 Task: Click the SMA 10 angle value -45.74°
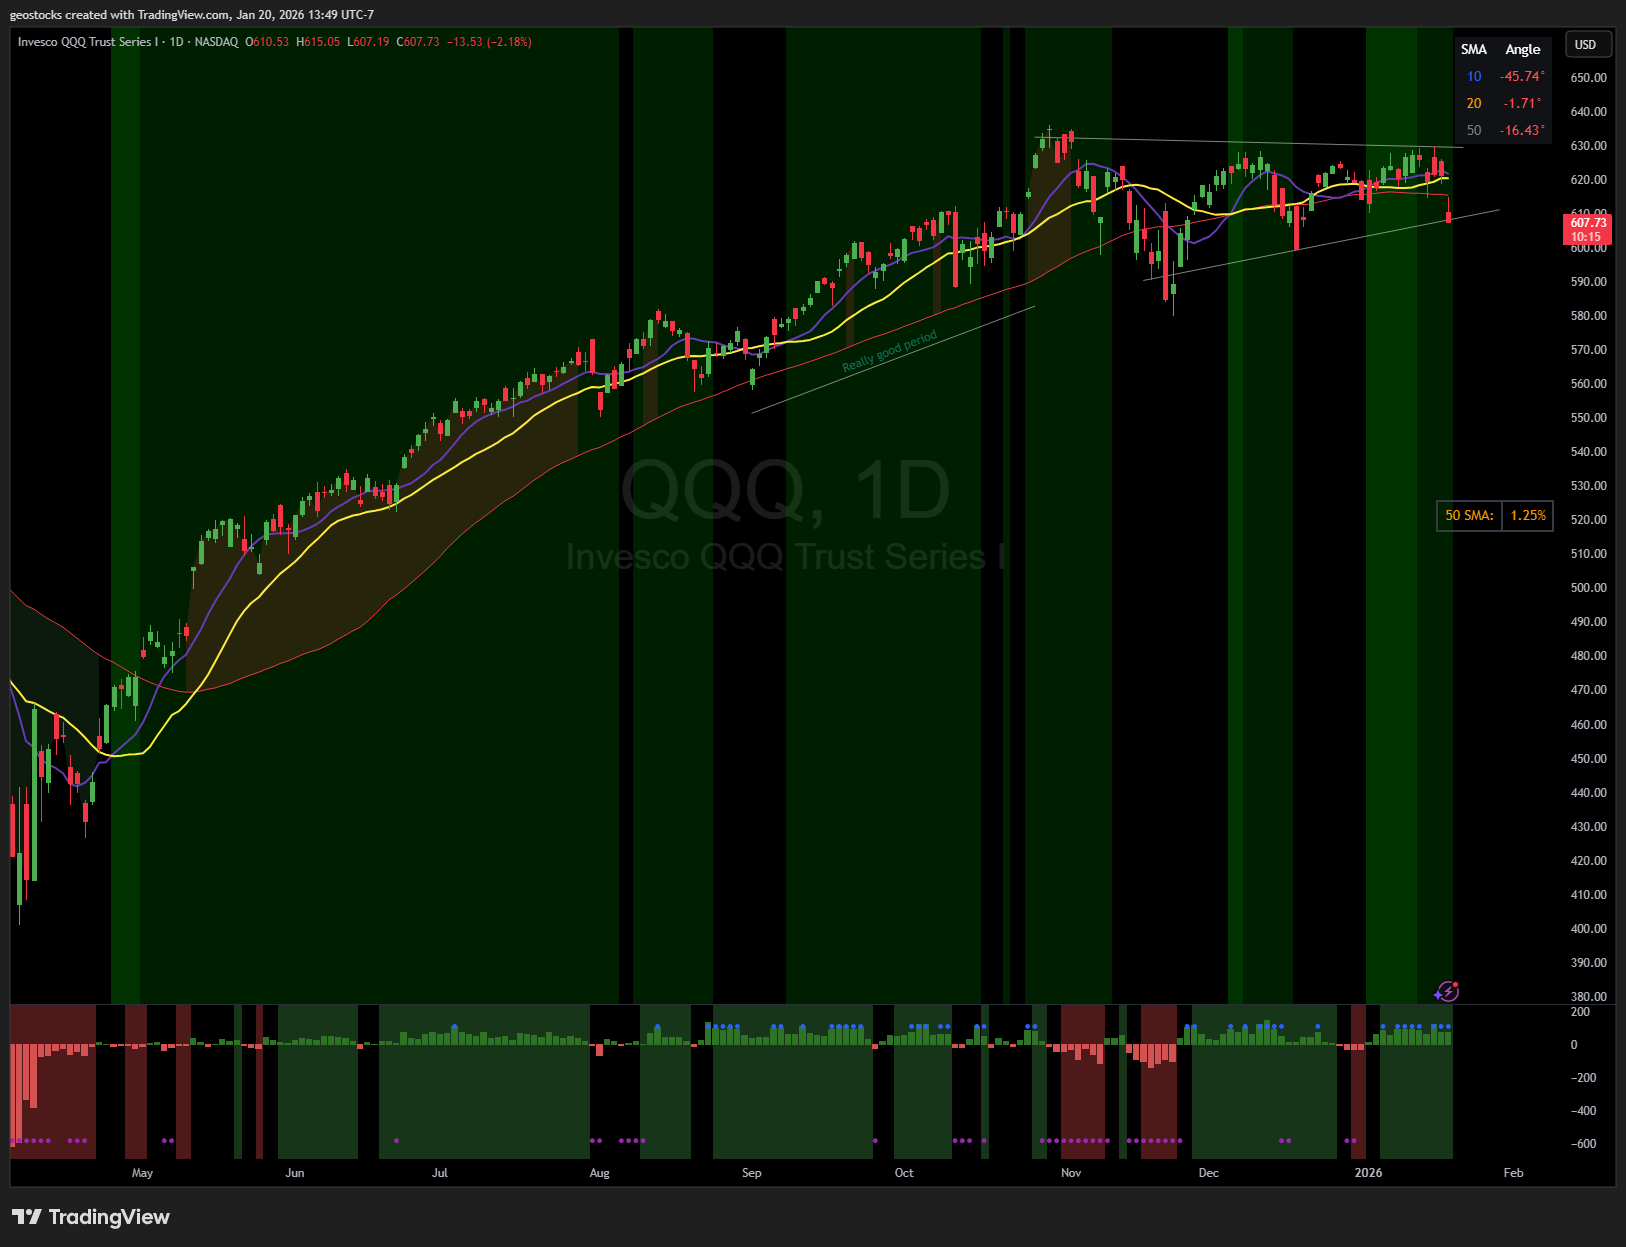[x=1522, y=76]
